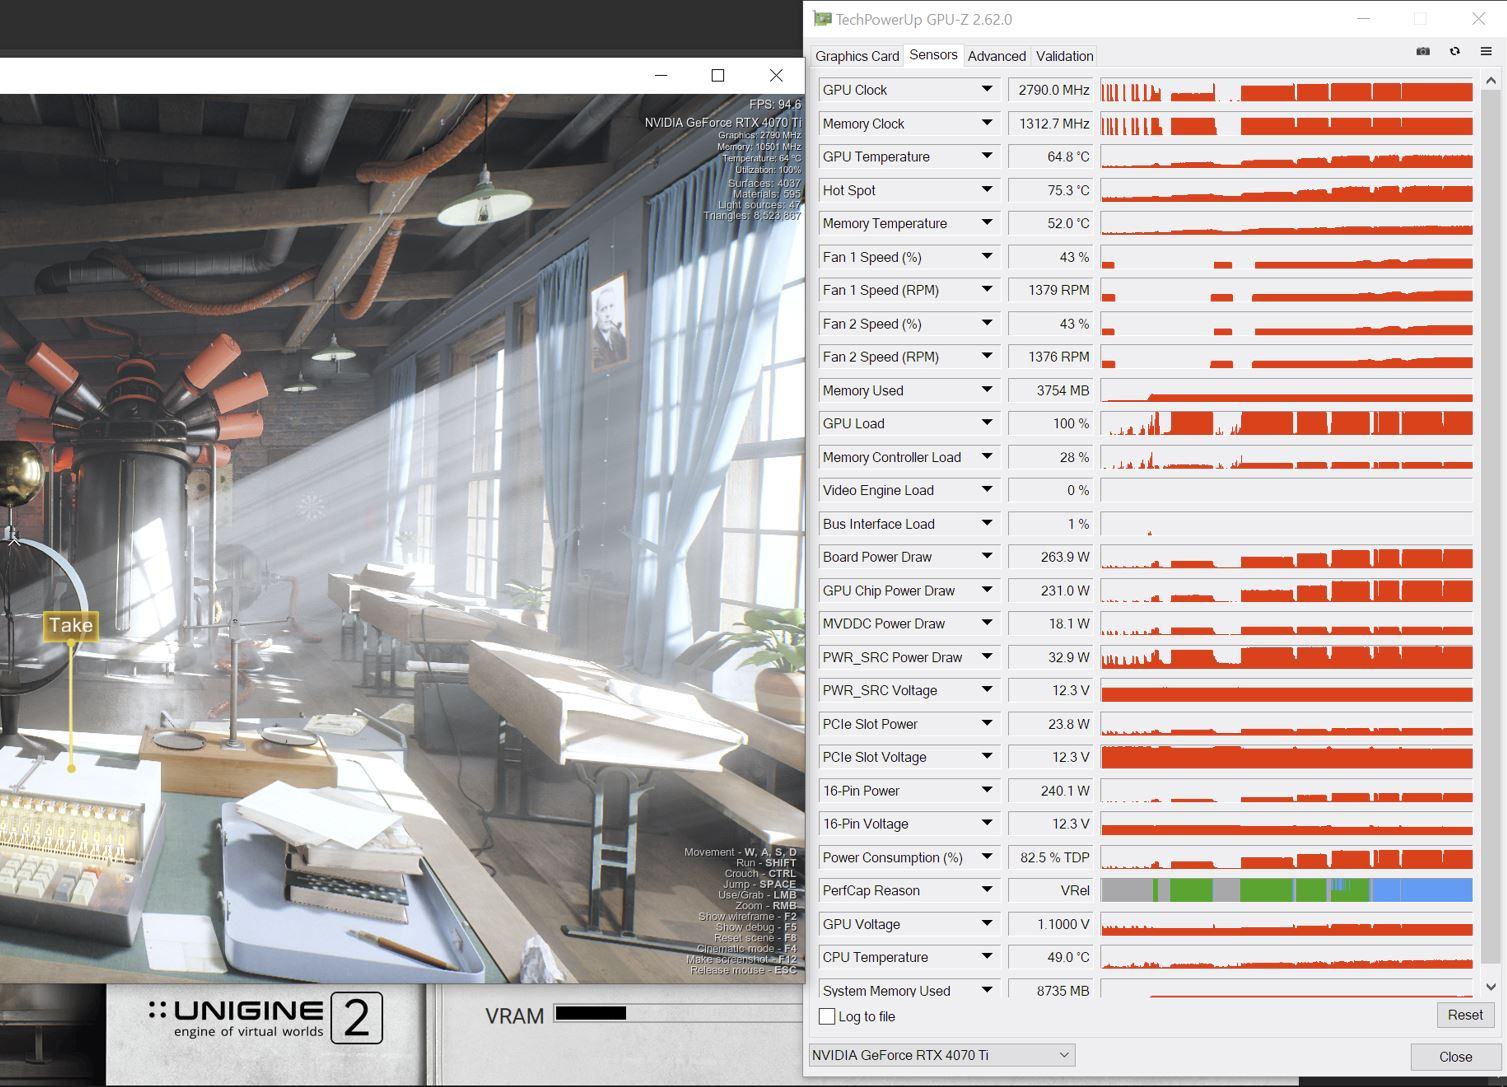Image resolution: width=1507 pixels, height=1087 pixels.
Task: Open the Fan 1 Speed (RPM) dropdown
Action: [x=987, y=290]
